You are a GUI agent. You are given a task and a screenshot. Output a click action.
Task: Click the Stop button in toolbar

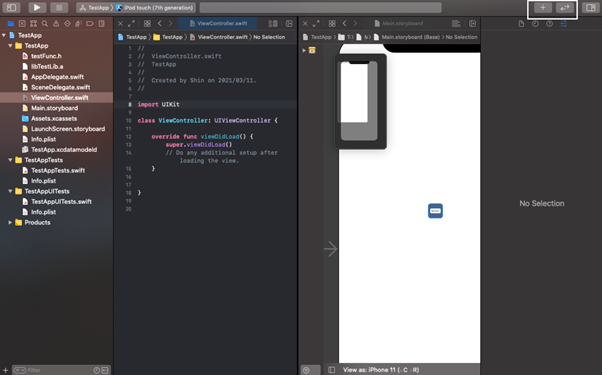click(x=59, y=8)
